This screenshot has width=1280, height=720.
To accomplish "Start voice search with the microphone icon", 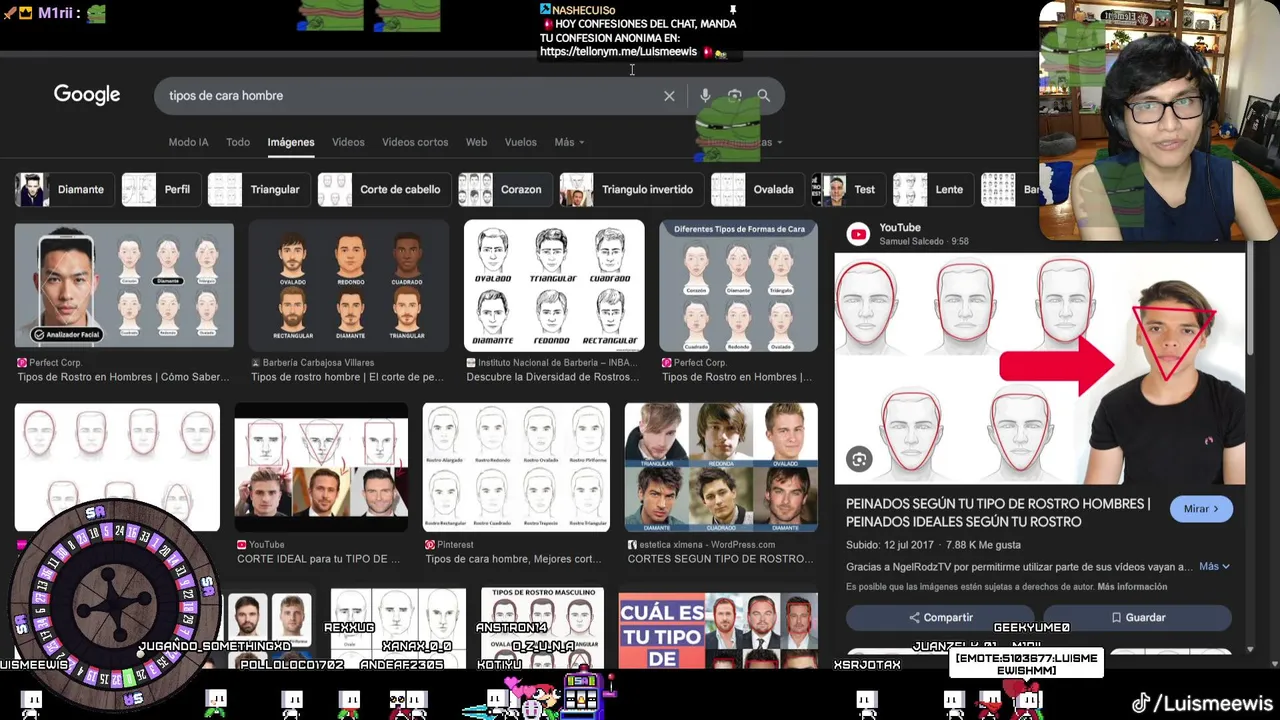I will [x=705, y=95].
